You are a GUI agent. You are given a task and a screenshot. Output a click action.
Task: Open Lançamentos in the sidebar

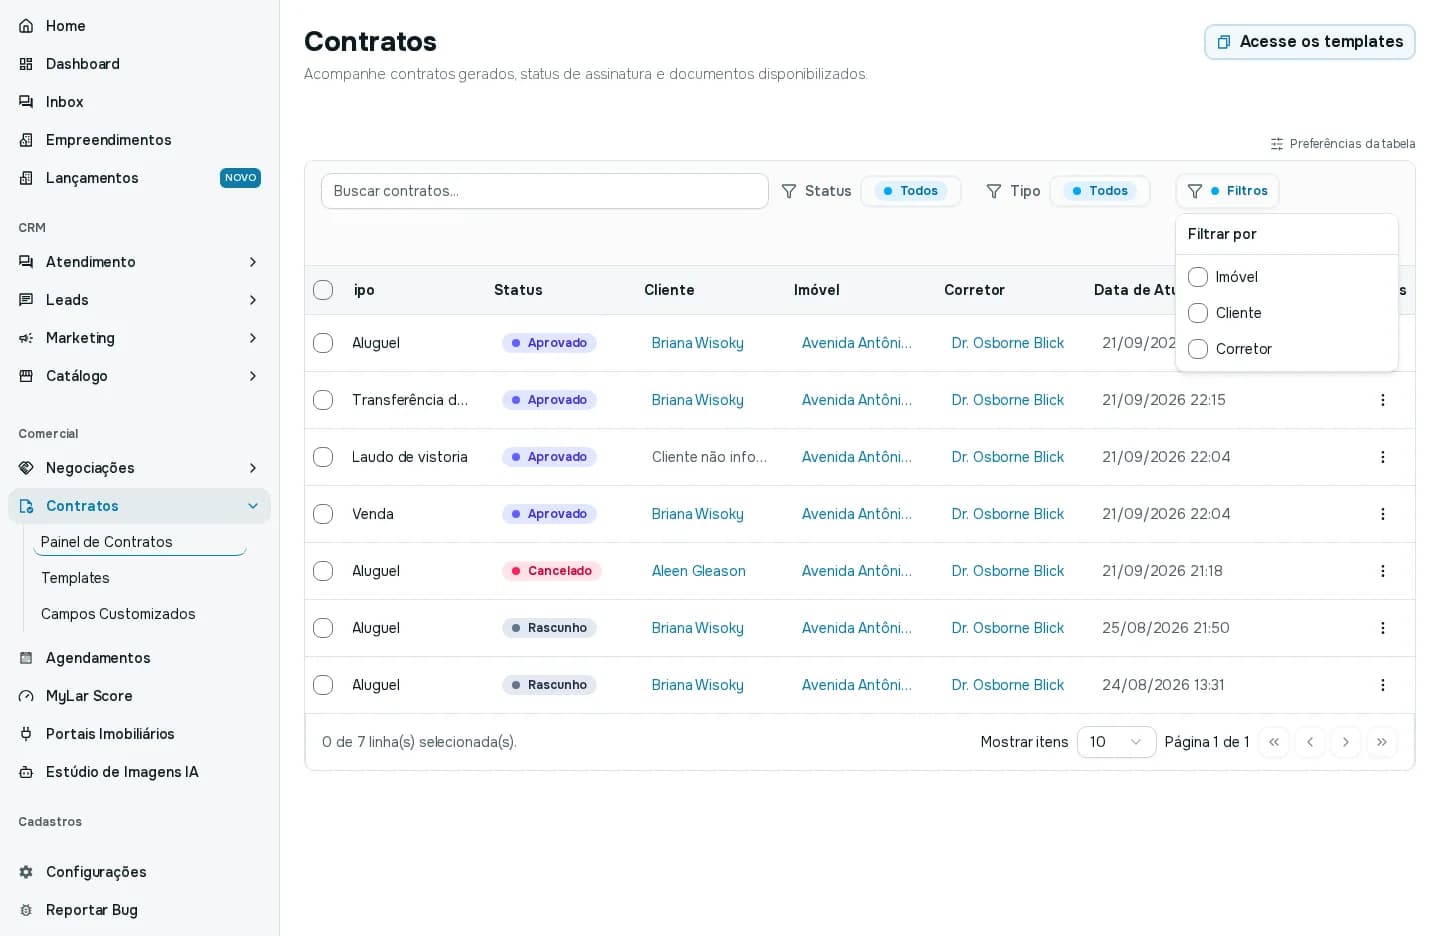click(139, 178)
